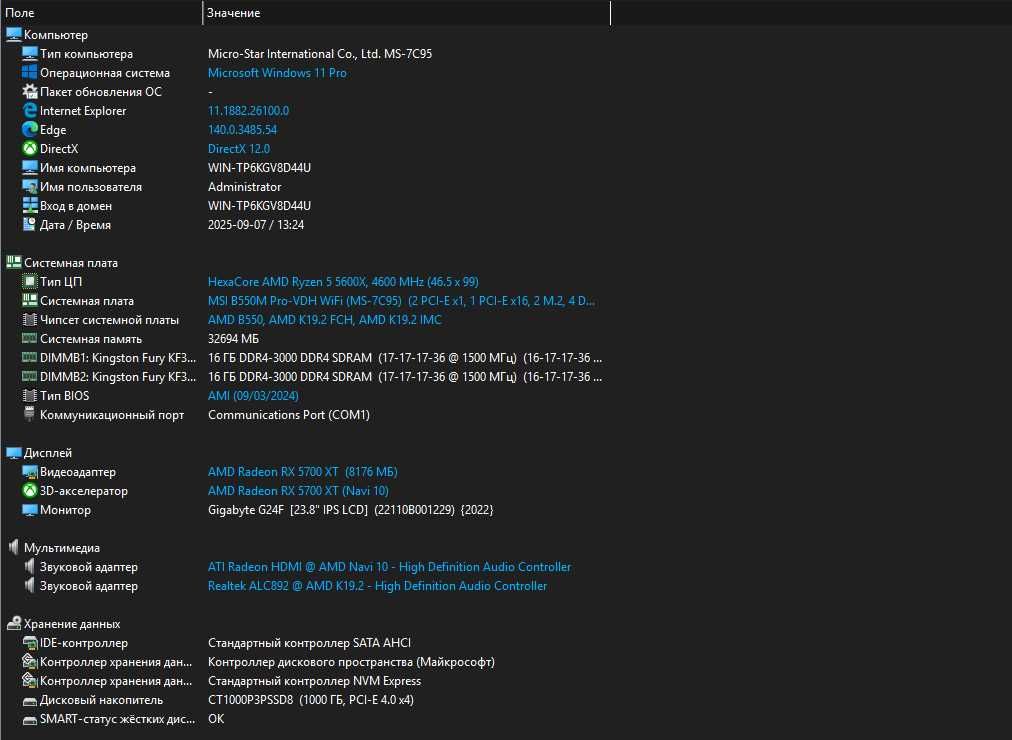Viewport: 1012px width, 740px height.
Task: Click the Тип ЦП processor icon
Action: click(30, 281)
